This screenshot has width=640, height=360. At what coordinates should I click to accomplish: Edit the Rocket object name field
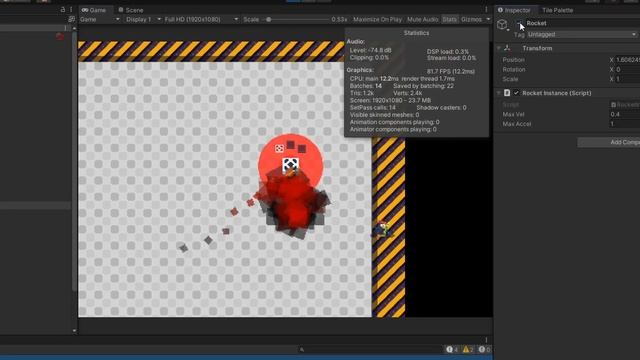(582, 23)
